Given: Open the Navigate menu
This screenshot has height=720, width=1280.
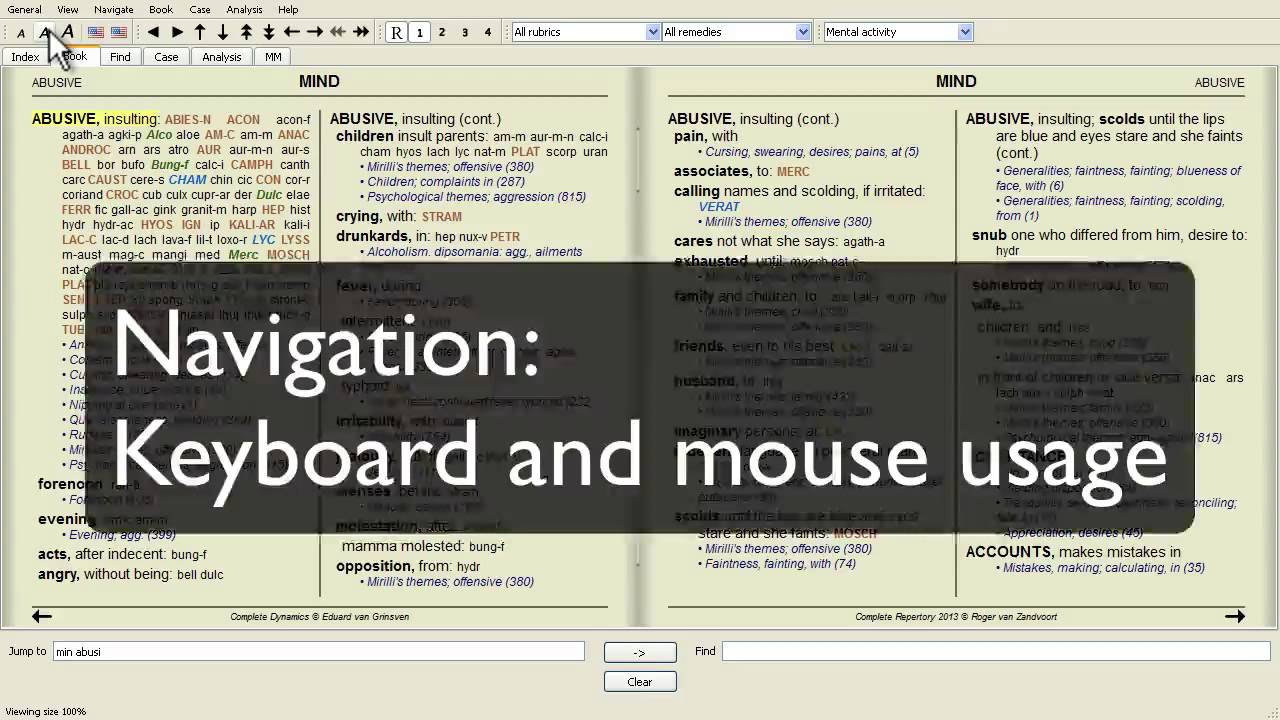Looking at the screenshot, I should click(113, 9).
